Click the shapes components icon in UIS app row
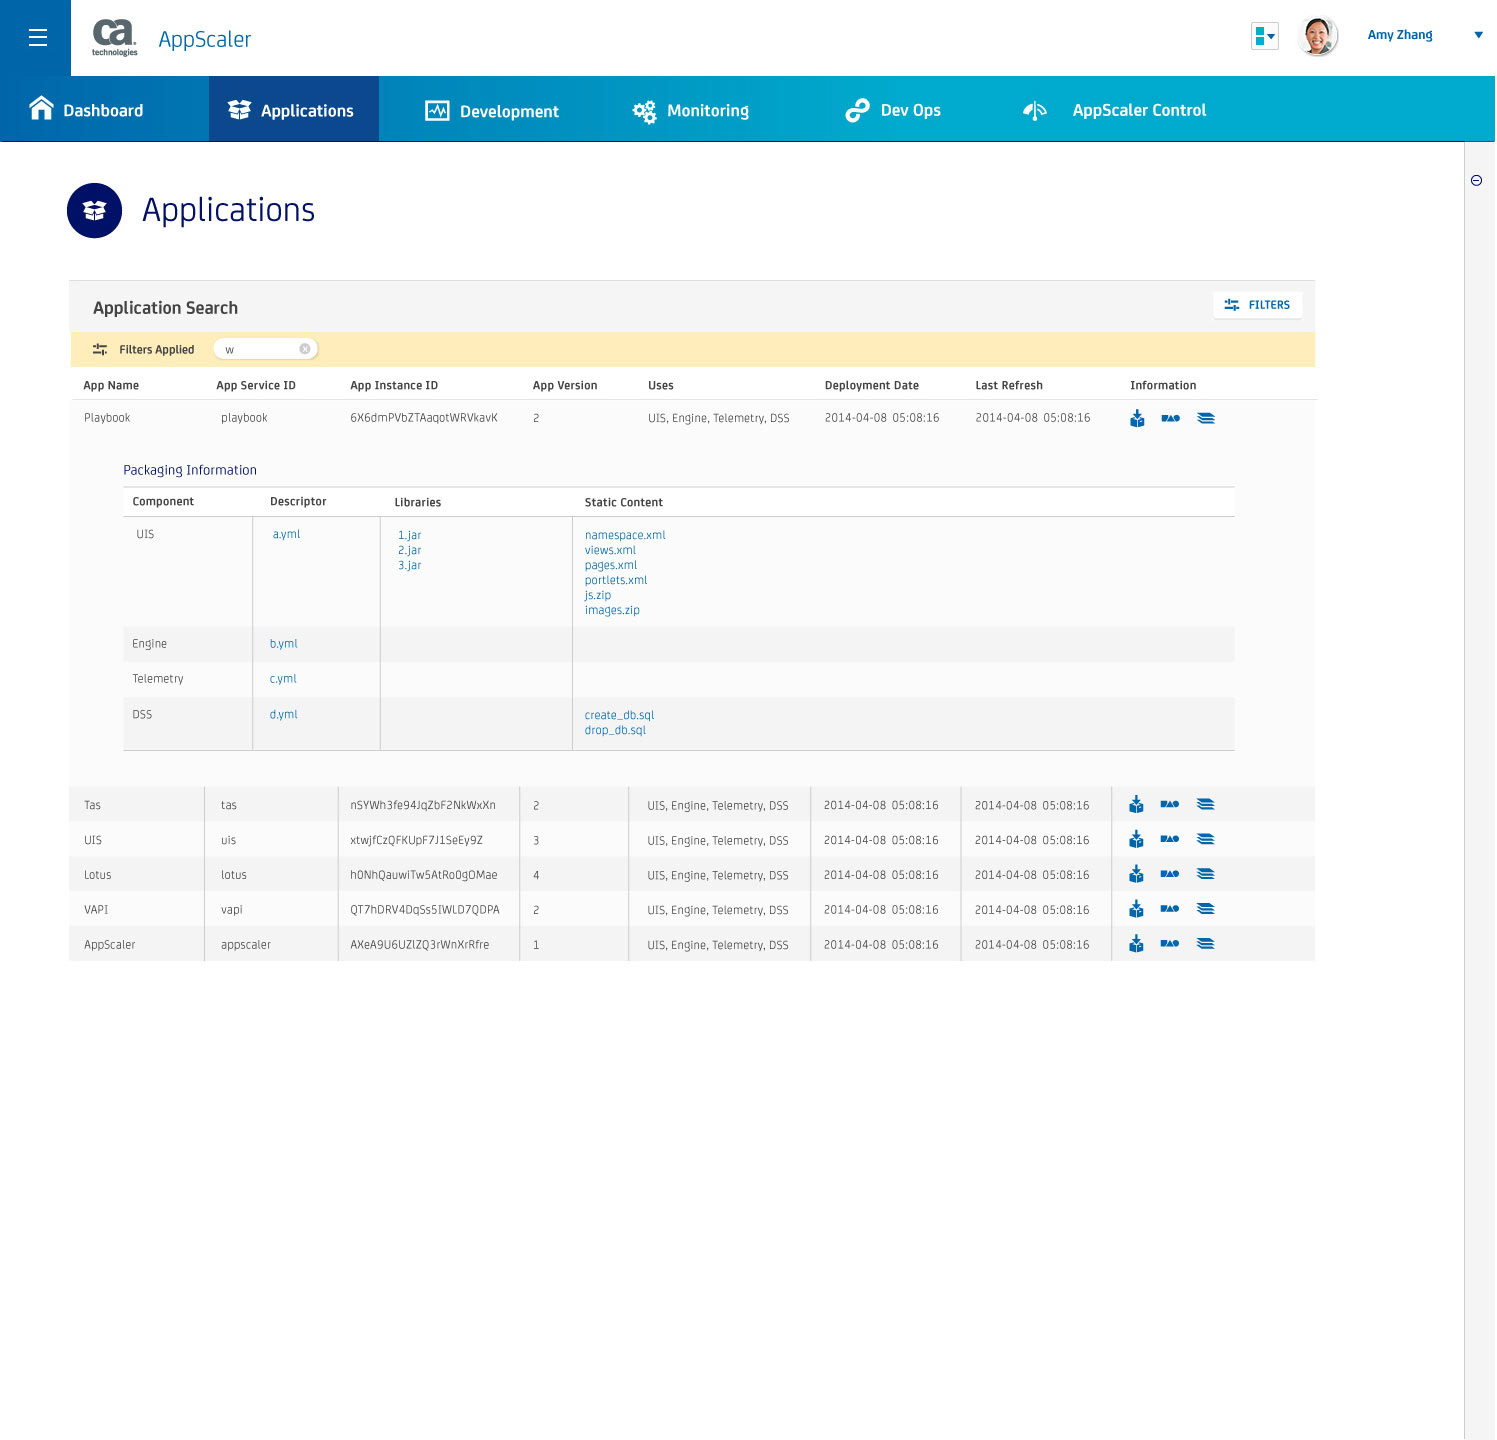Viewport: 1497px width, 1440px height. 1169,839
